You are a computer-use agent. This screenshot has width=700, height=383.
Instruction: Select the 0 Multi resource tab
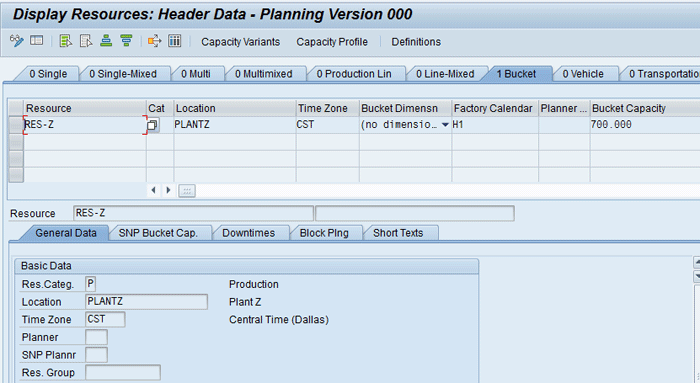point(196,74)
